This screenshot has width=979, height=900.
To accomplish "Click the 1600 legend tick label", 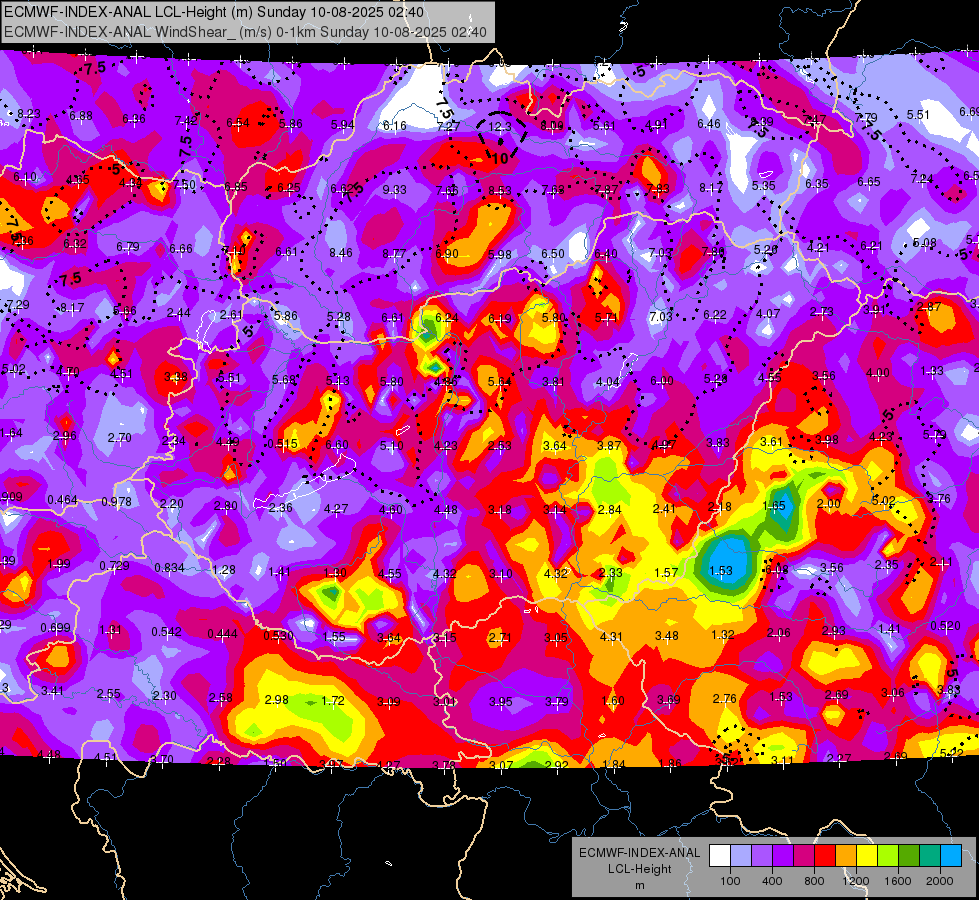I will [x=898, y=881].
